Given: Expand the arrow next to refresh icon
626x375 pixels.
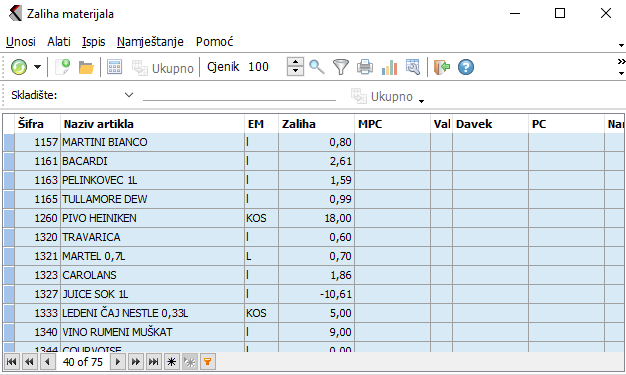Looking at the screenshot, I should (x=37, y=67).
